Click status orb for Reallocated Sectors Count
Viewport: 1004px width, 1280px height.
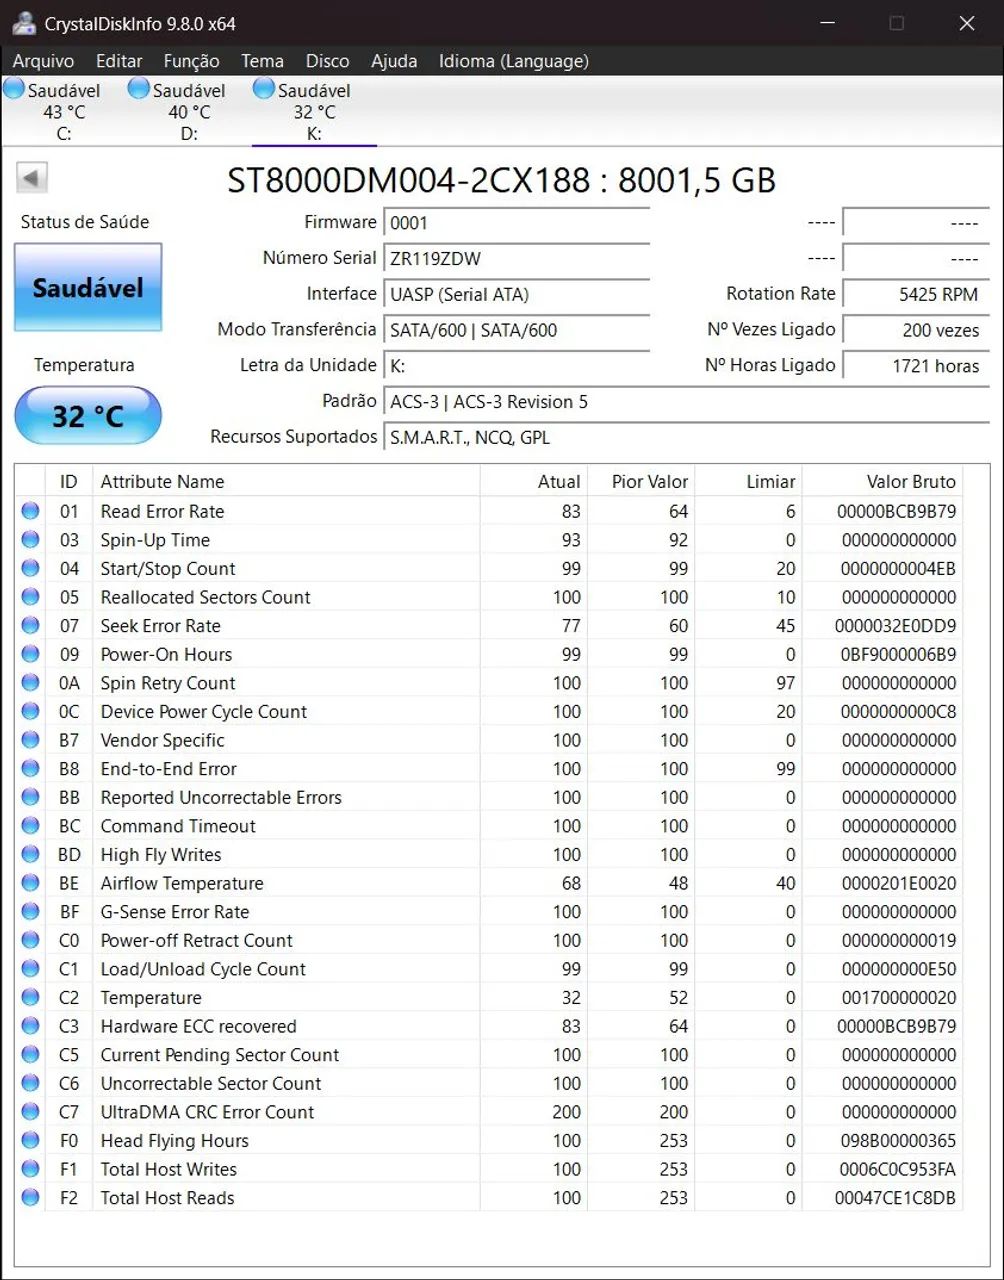click(30, 597)
